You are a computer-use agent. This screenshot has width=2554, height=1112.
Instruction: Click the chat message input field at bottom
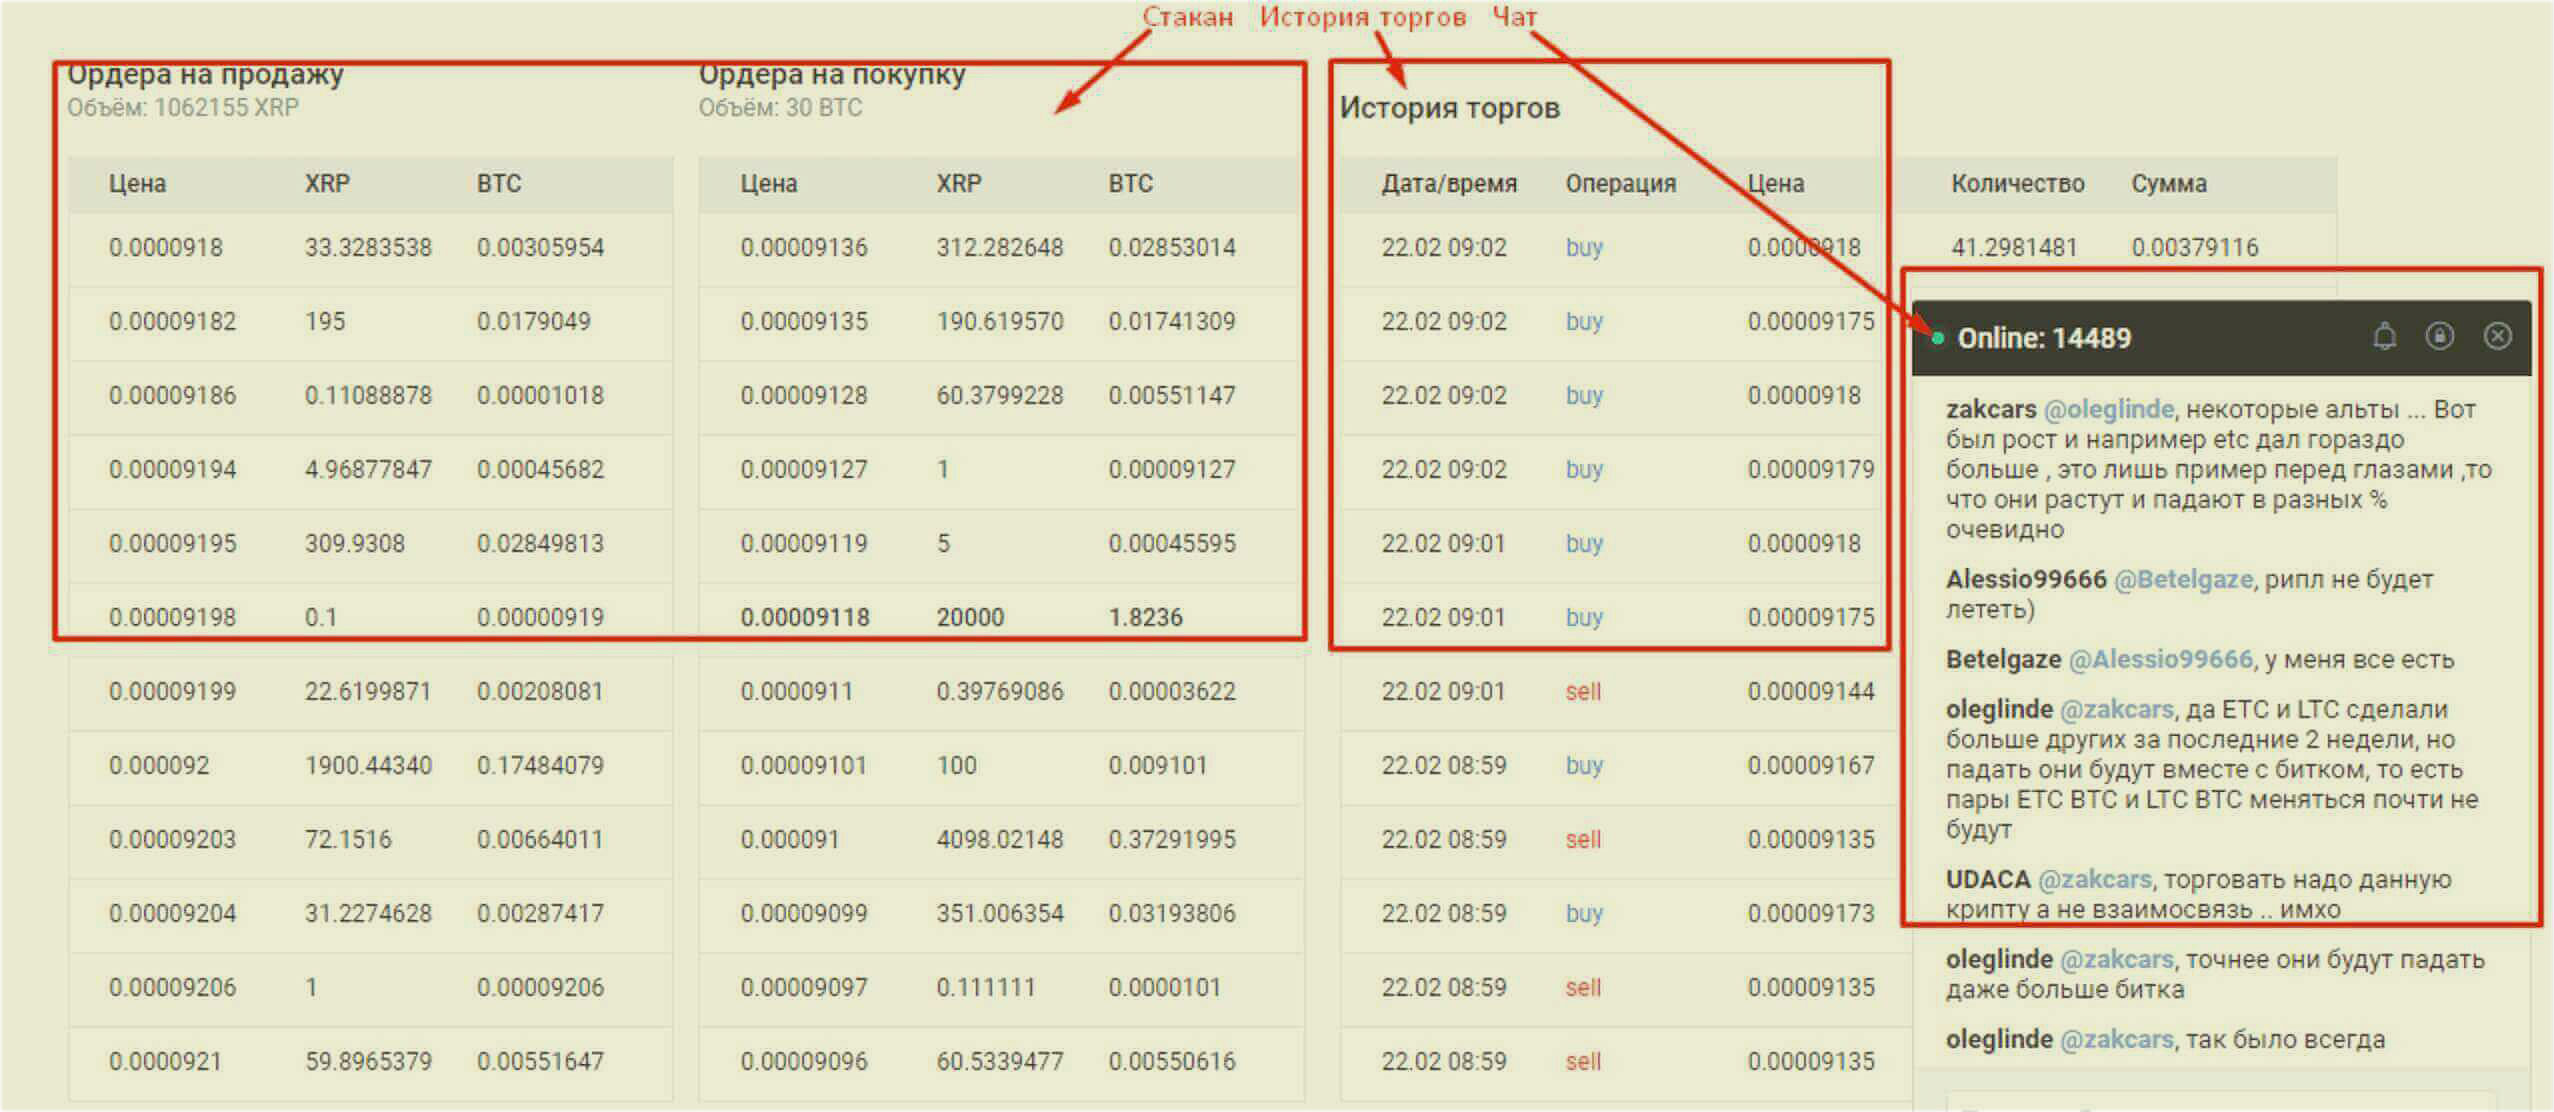2220,1102
